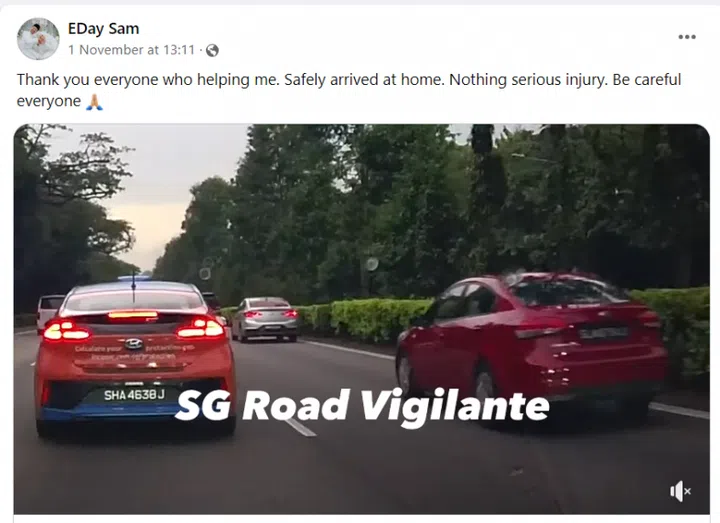Click the orange car's rear windshield

click(133, 301)
